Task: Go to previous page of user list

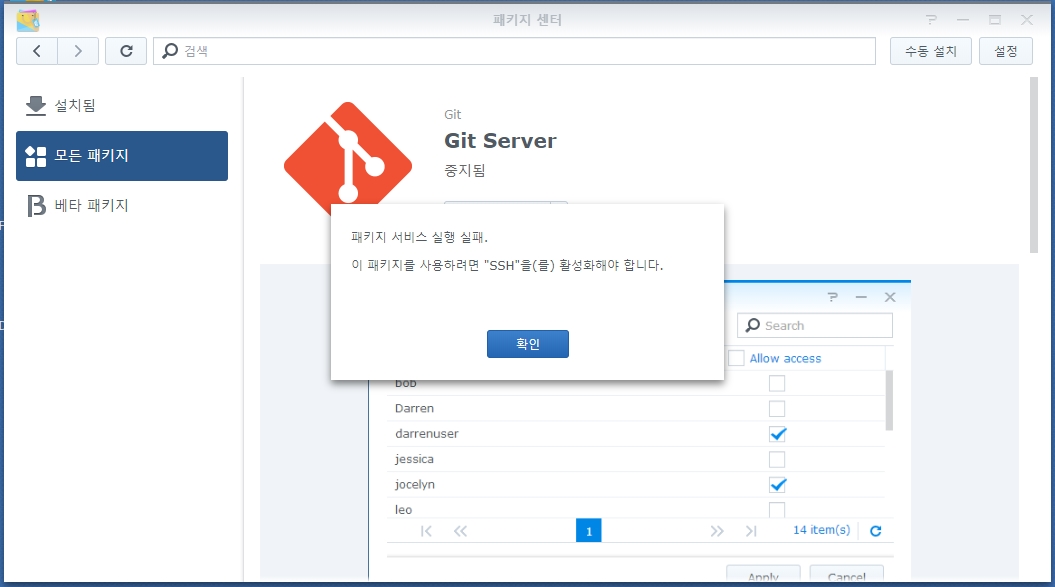Action: pyautogui.click(x=460, y=531)
